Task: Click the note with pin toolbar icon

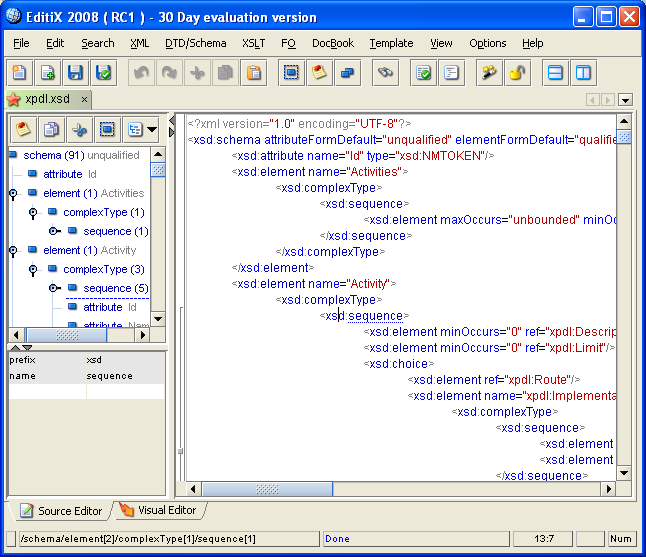Action: (x=319, y=73)
